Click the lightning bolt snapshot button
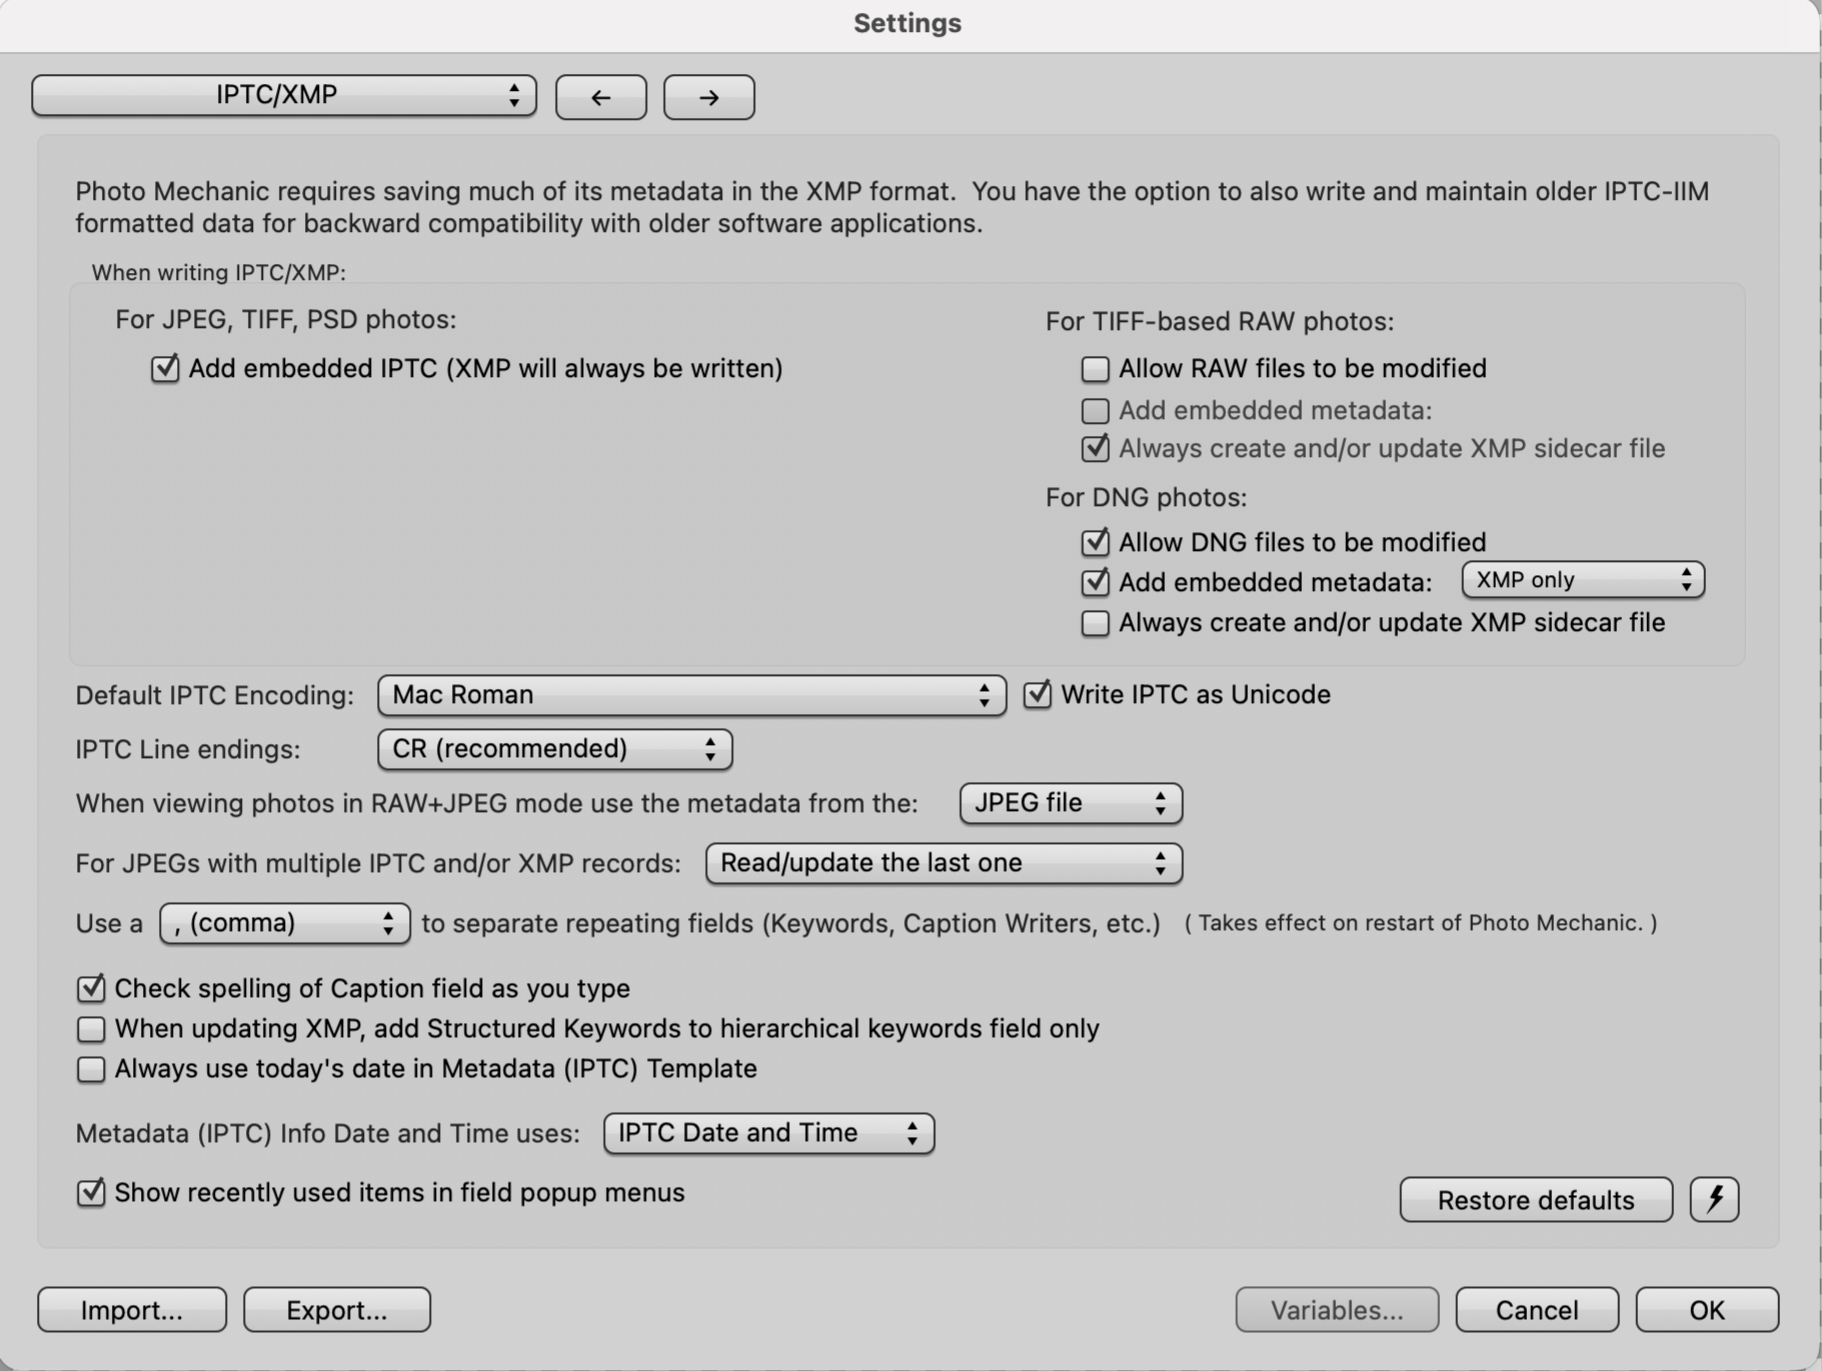Image resolution: width=1822 pixels, height=1371 pixels. pos(1714,1199)
